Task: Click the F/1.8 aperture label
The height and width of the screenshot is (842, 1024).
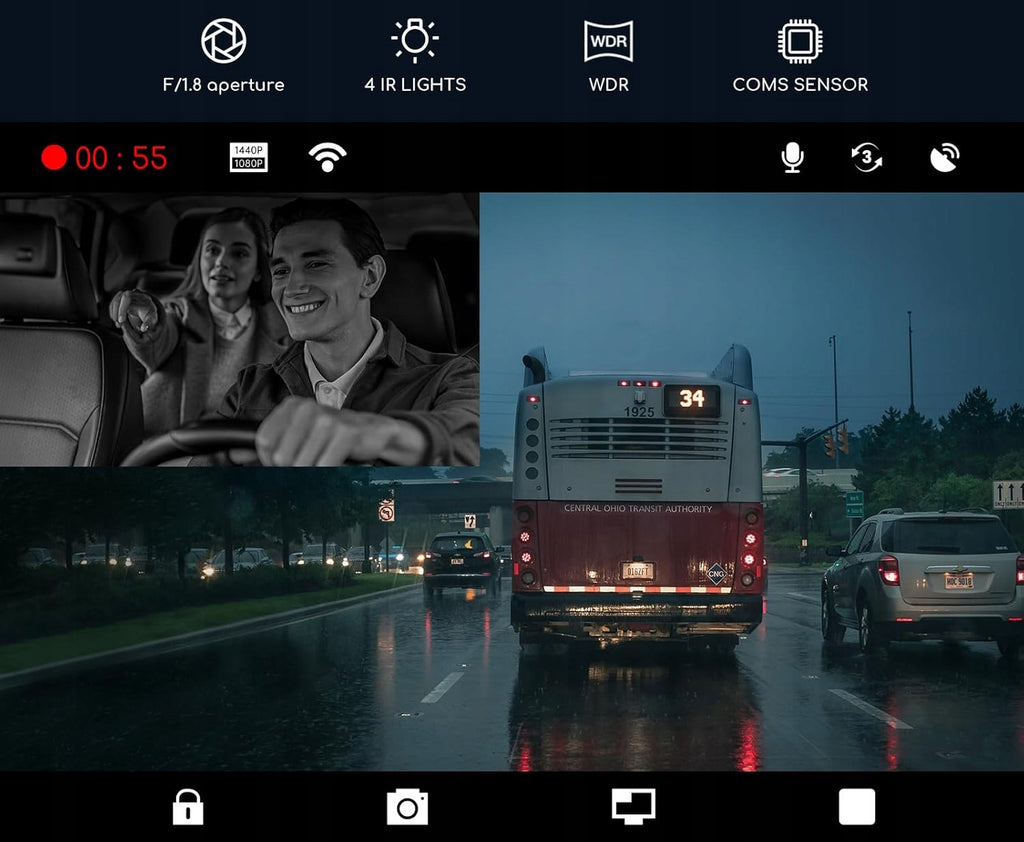Action: [x=223, y=85]
